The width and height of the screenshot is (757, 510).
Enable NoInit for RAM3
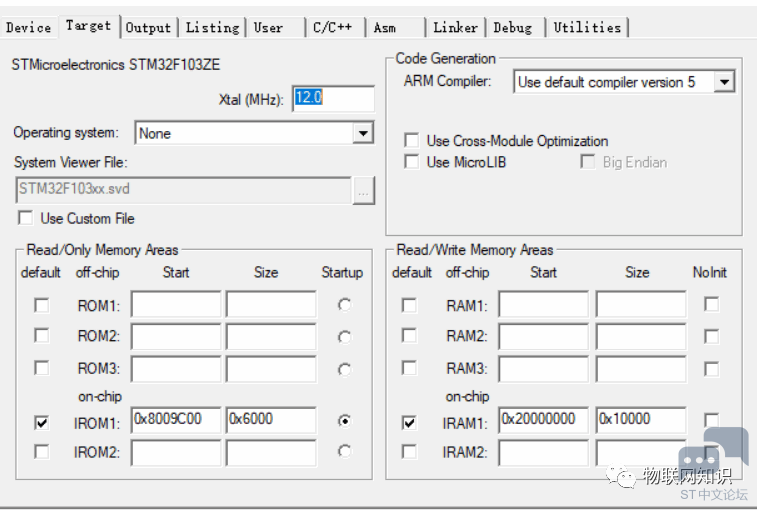pyautogui.click(x=712, y=369)
